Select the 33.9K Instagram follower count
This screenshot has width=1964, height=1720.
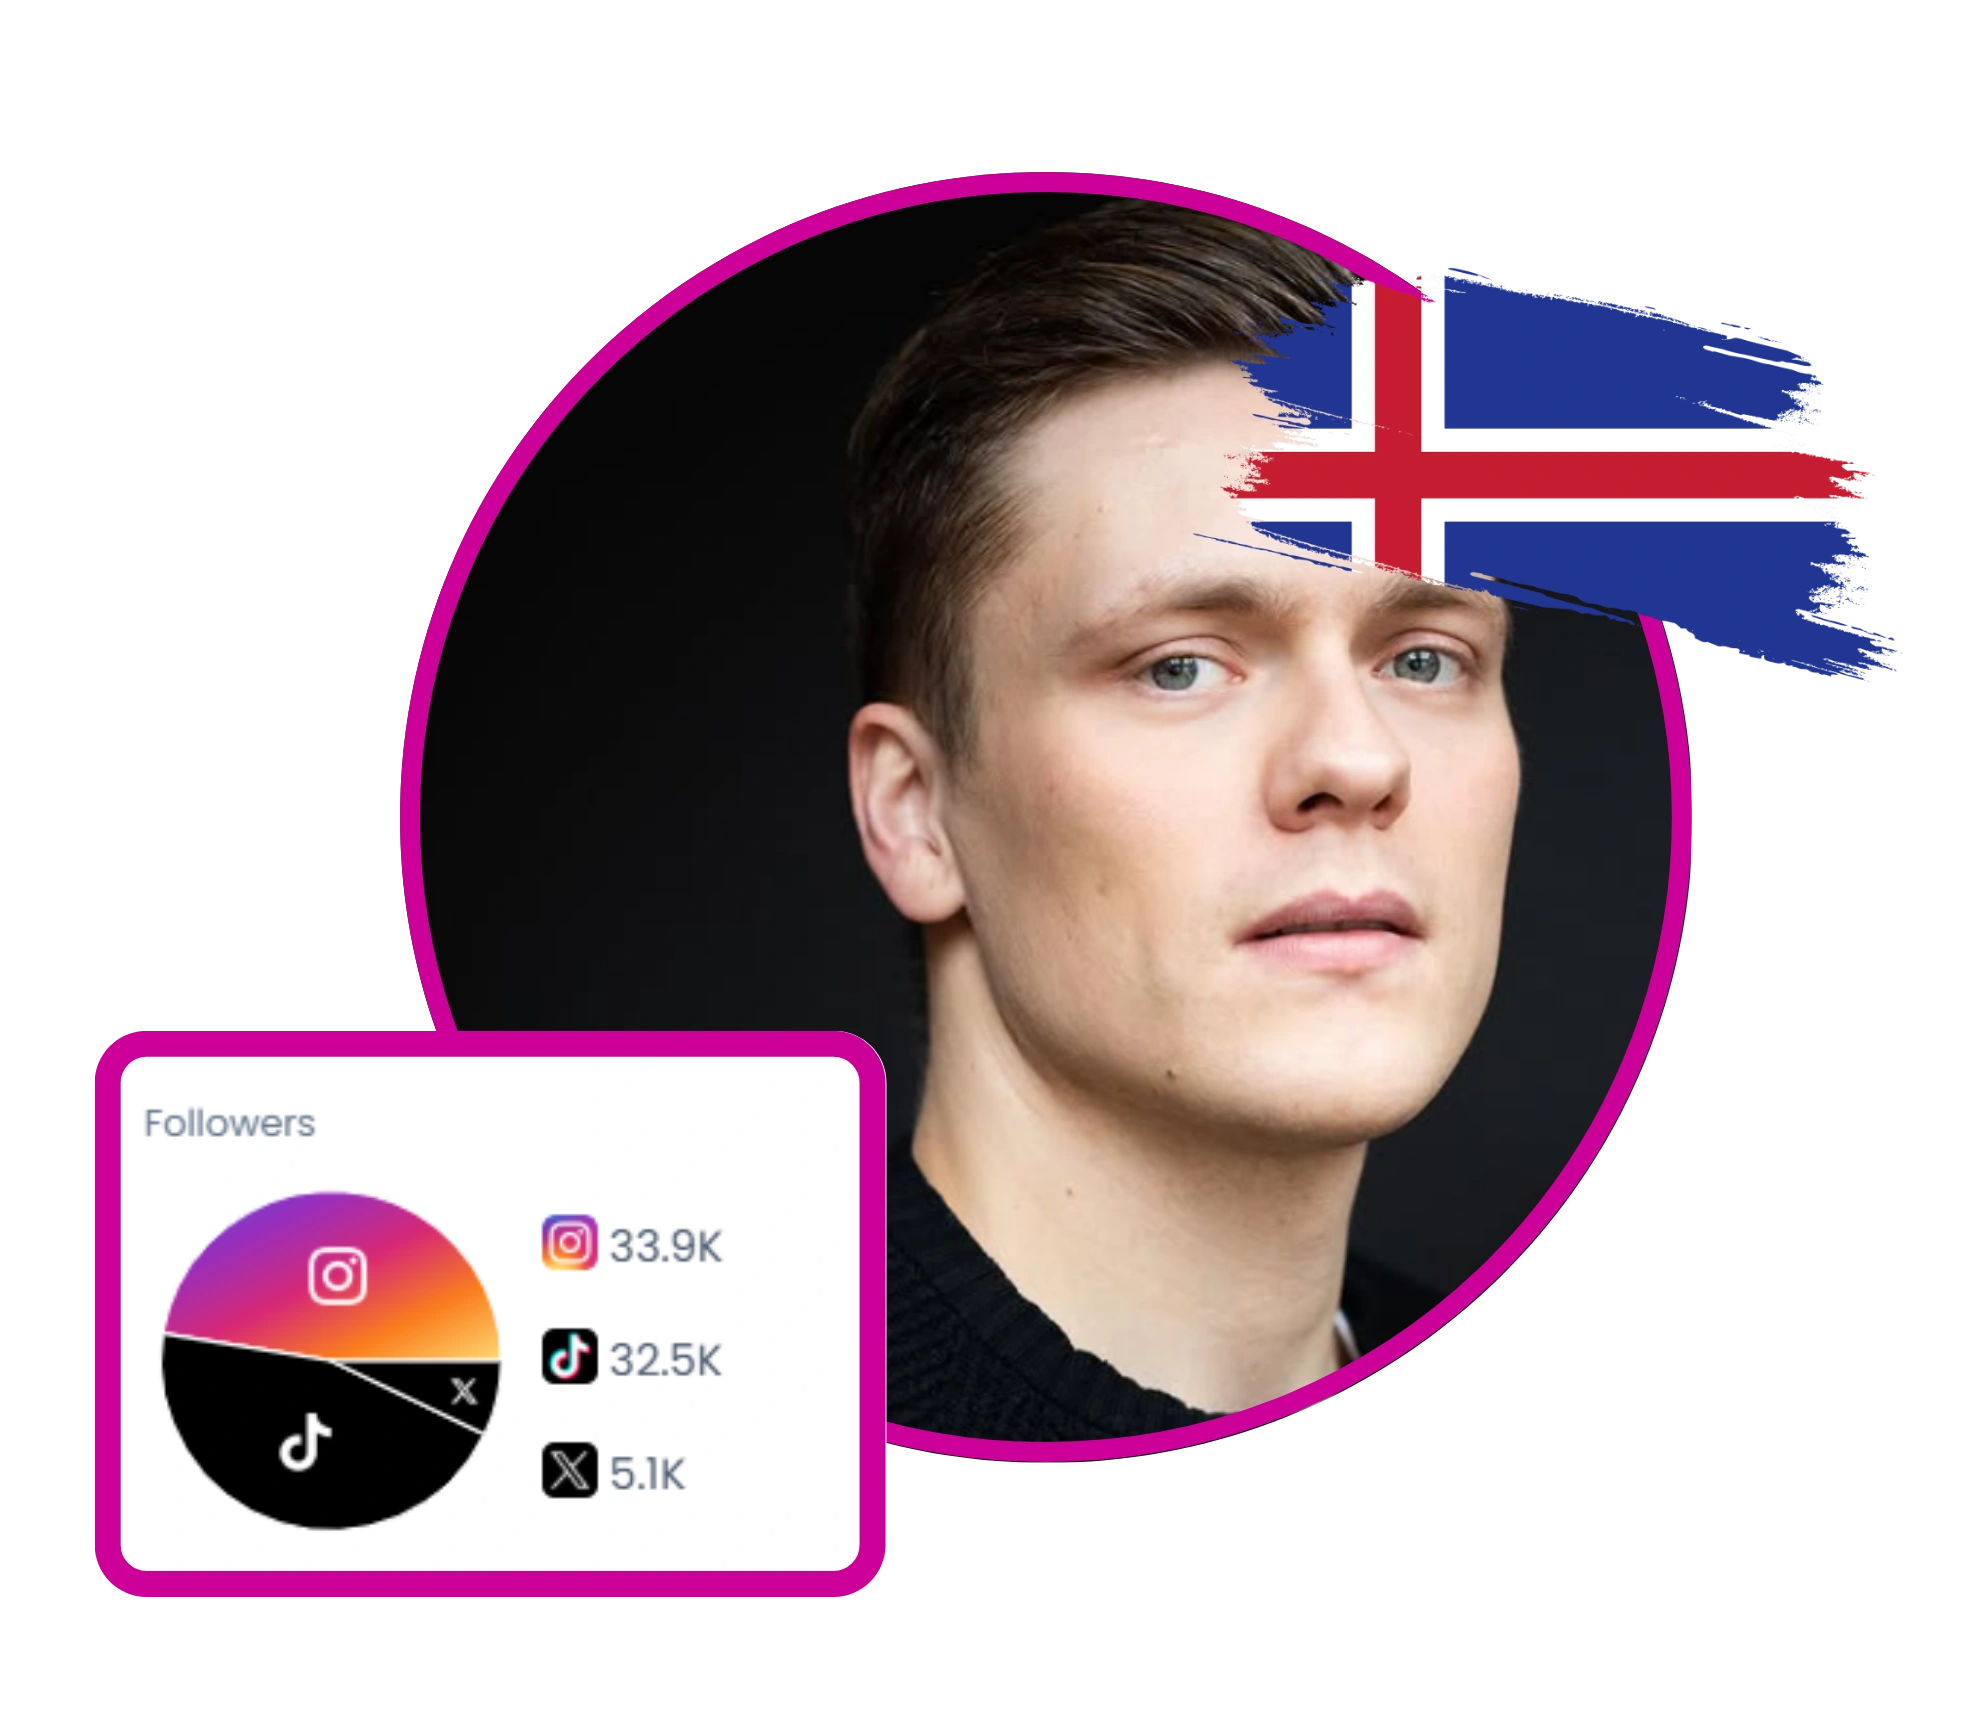click(x=666, y=1246)
